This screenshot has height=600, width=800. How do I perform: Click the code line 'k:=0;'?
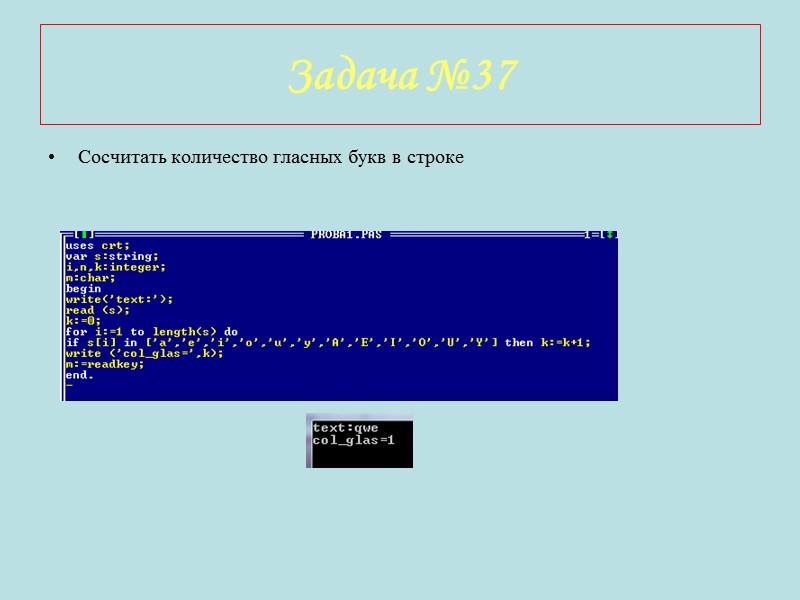click(83, 321)
